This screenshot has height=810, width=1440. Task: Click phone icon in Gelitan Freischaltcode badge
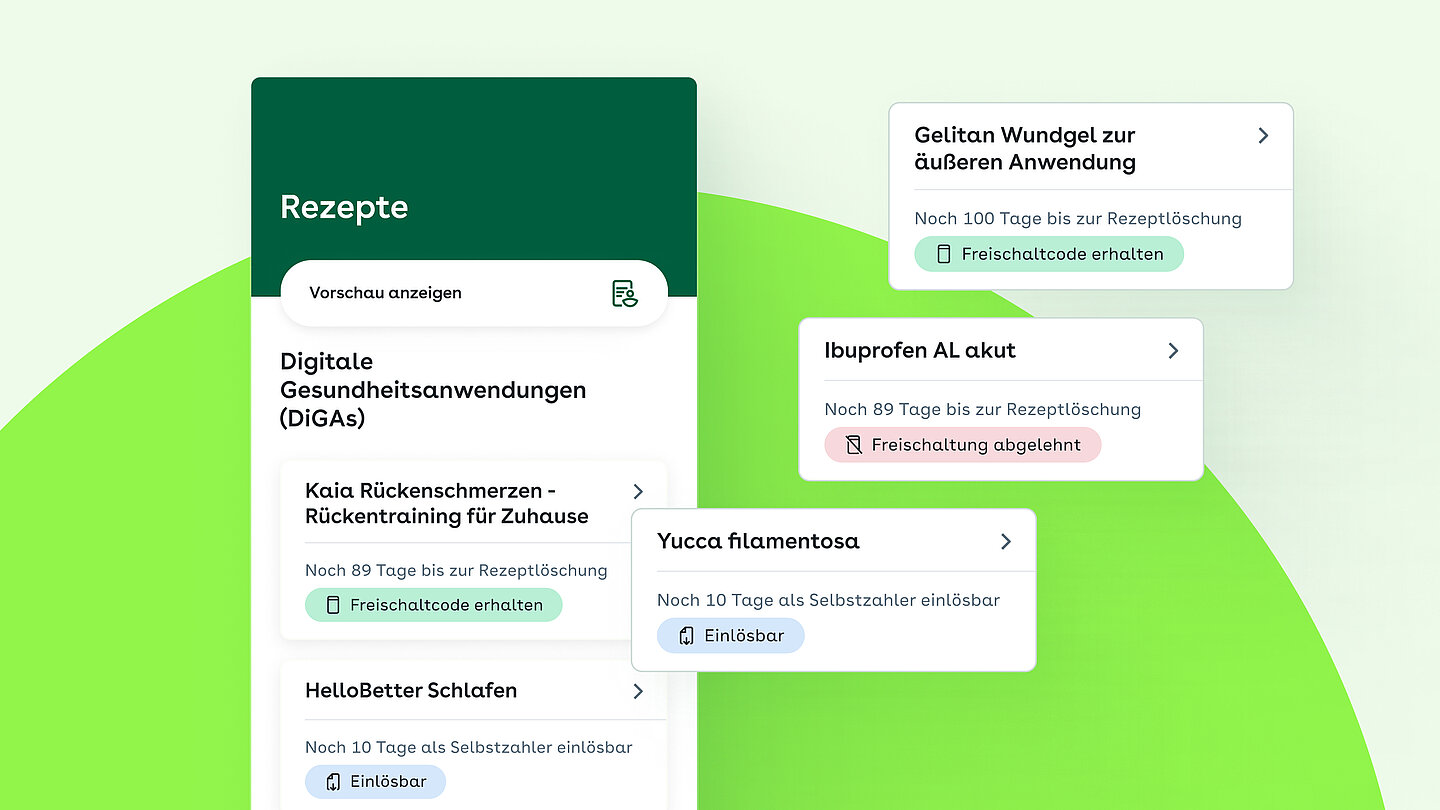(x=943, y=254)
